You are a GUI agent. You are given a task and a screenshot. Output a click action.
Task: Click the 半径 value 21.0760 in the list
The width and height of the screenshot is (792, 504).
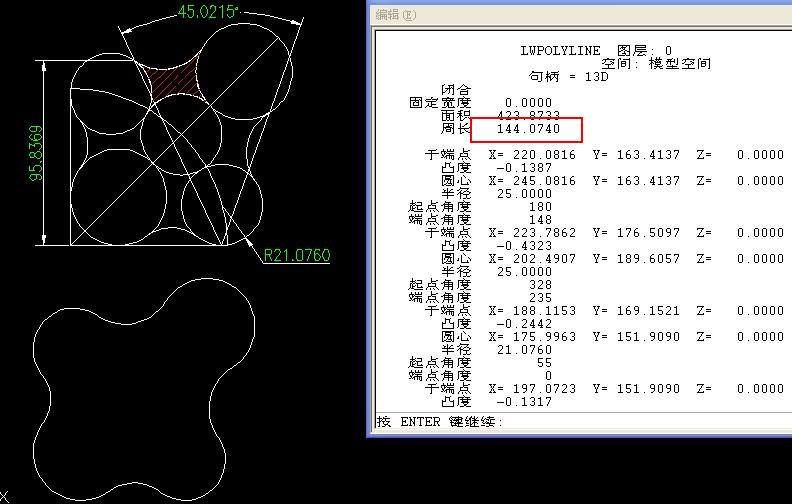click(524, 350)
